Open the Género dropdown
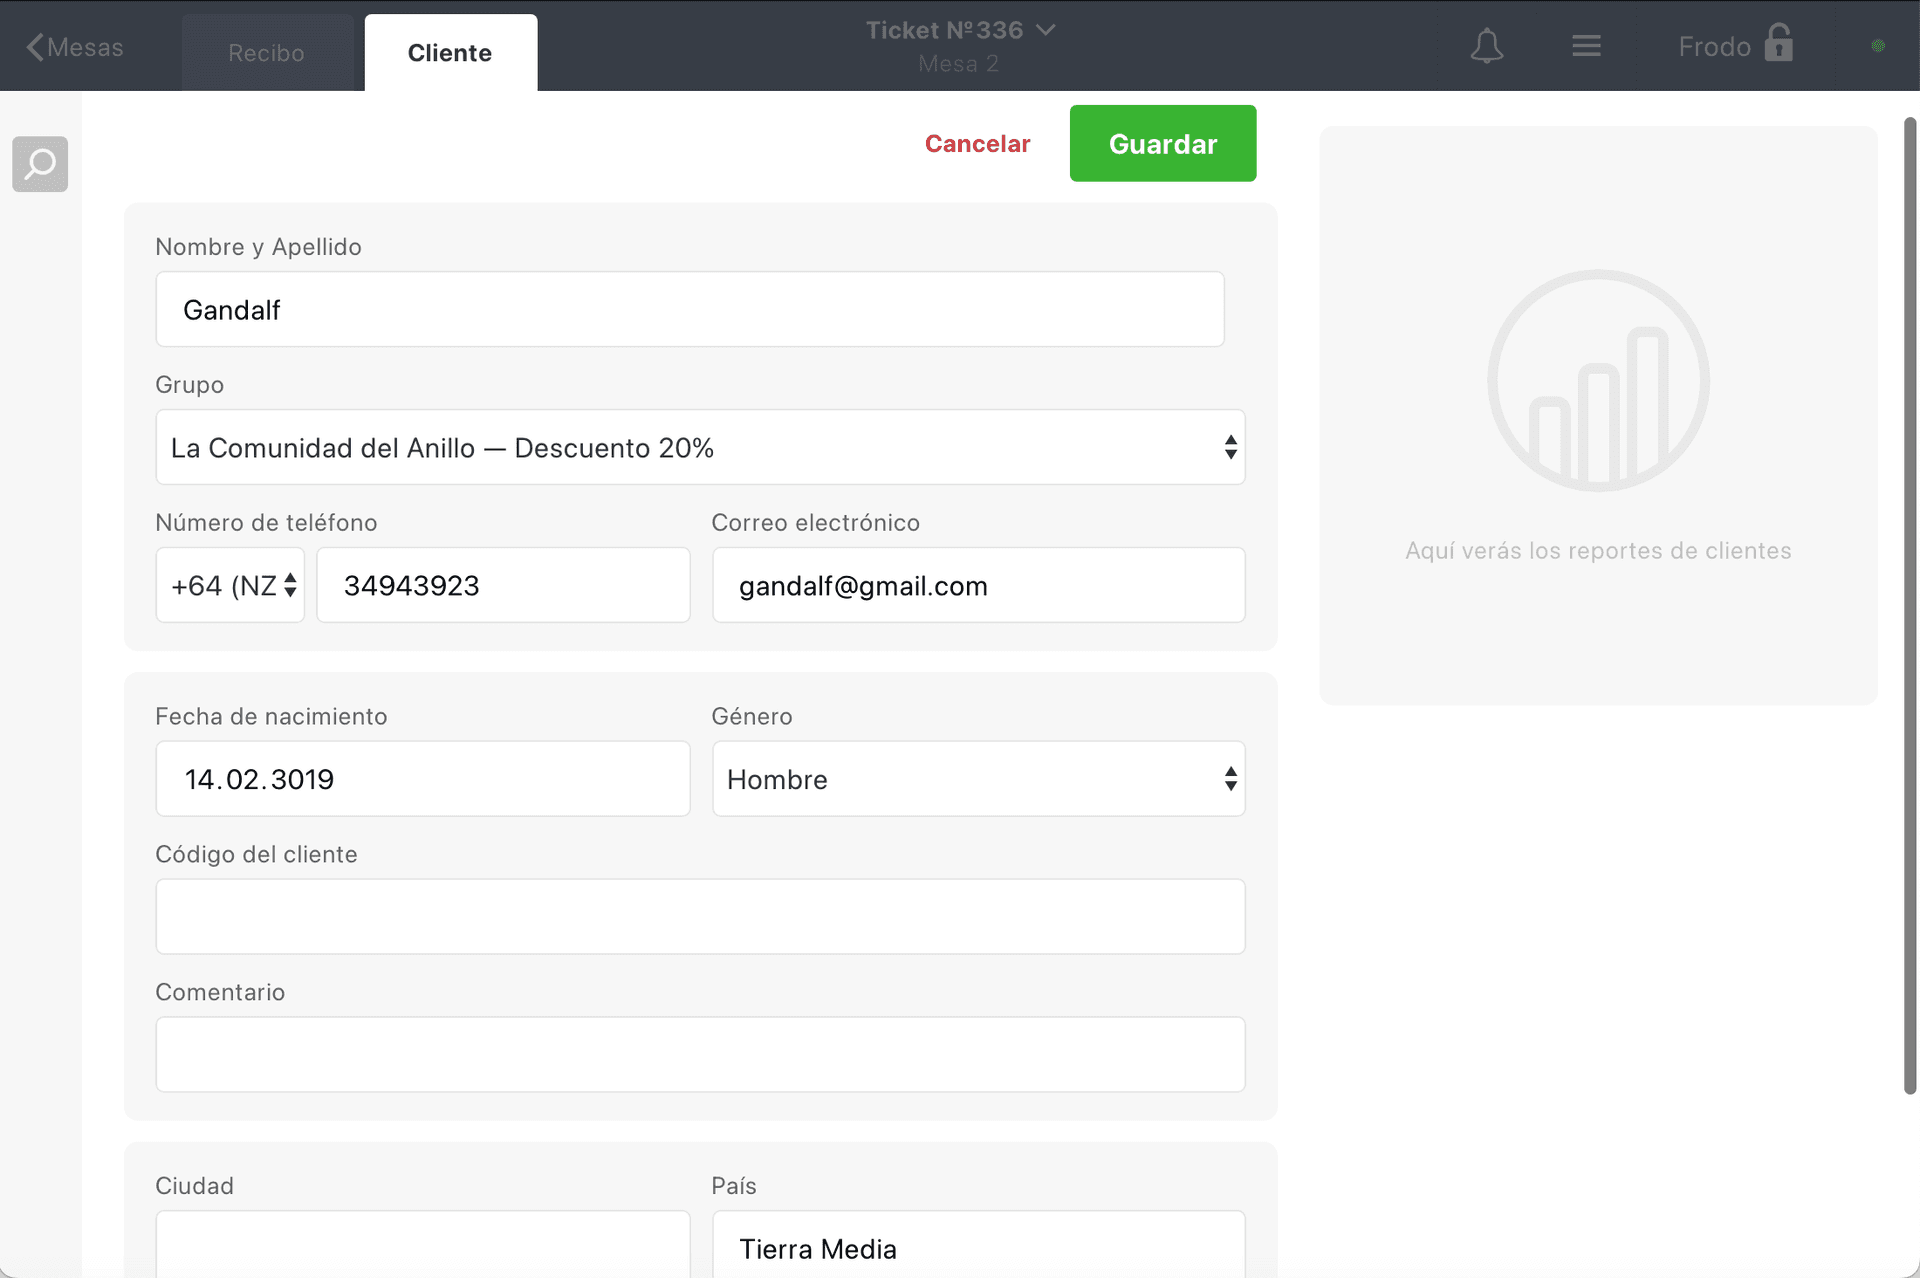Viewport: 1920px width, 1278px height. coord(978,779)
